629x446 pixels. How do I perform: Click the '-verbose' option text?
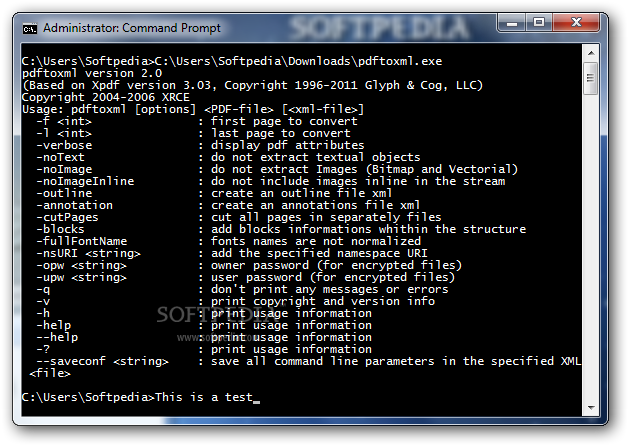coord(64,145)
